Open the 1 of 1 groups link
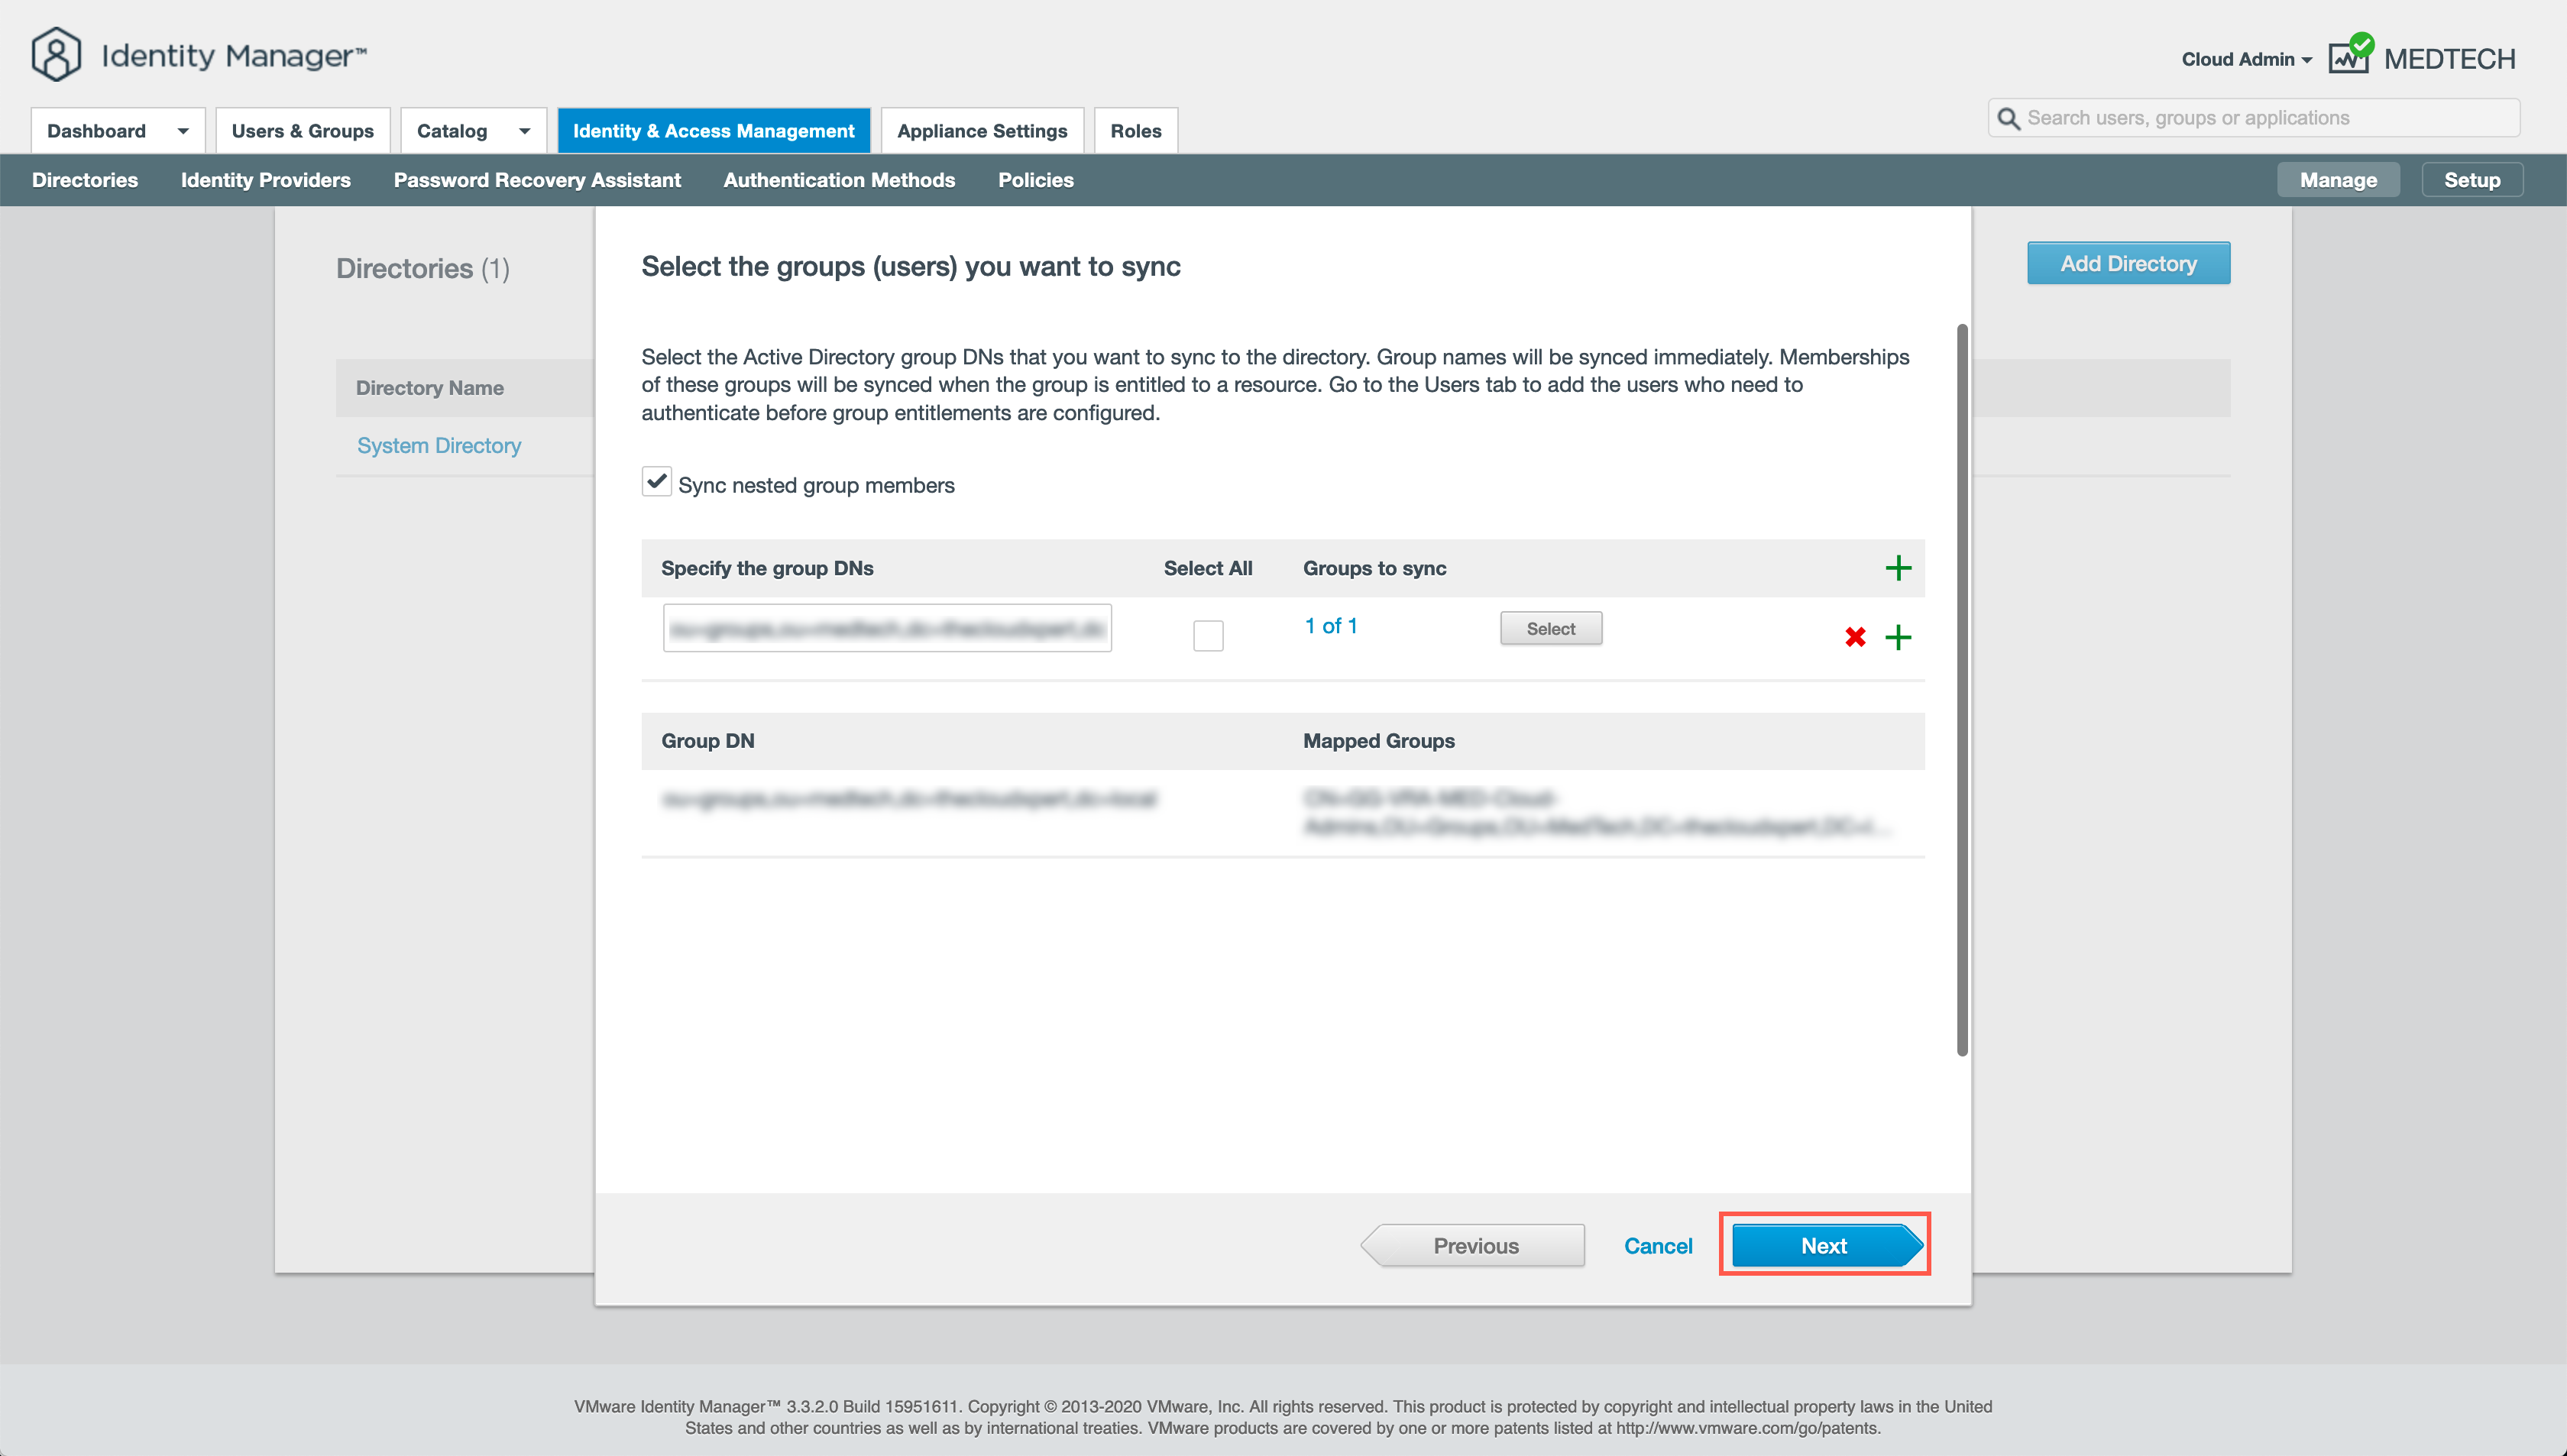This screenshot has width=2567, height=1456. click(1330, 626)
